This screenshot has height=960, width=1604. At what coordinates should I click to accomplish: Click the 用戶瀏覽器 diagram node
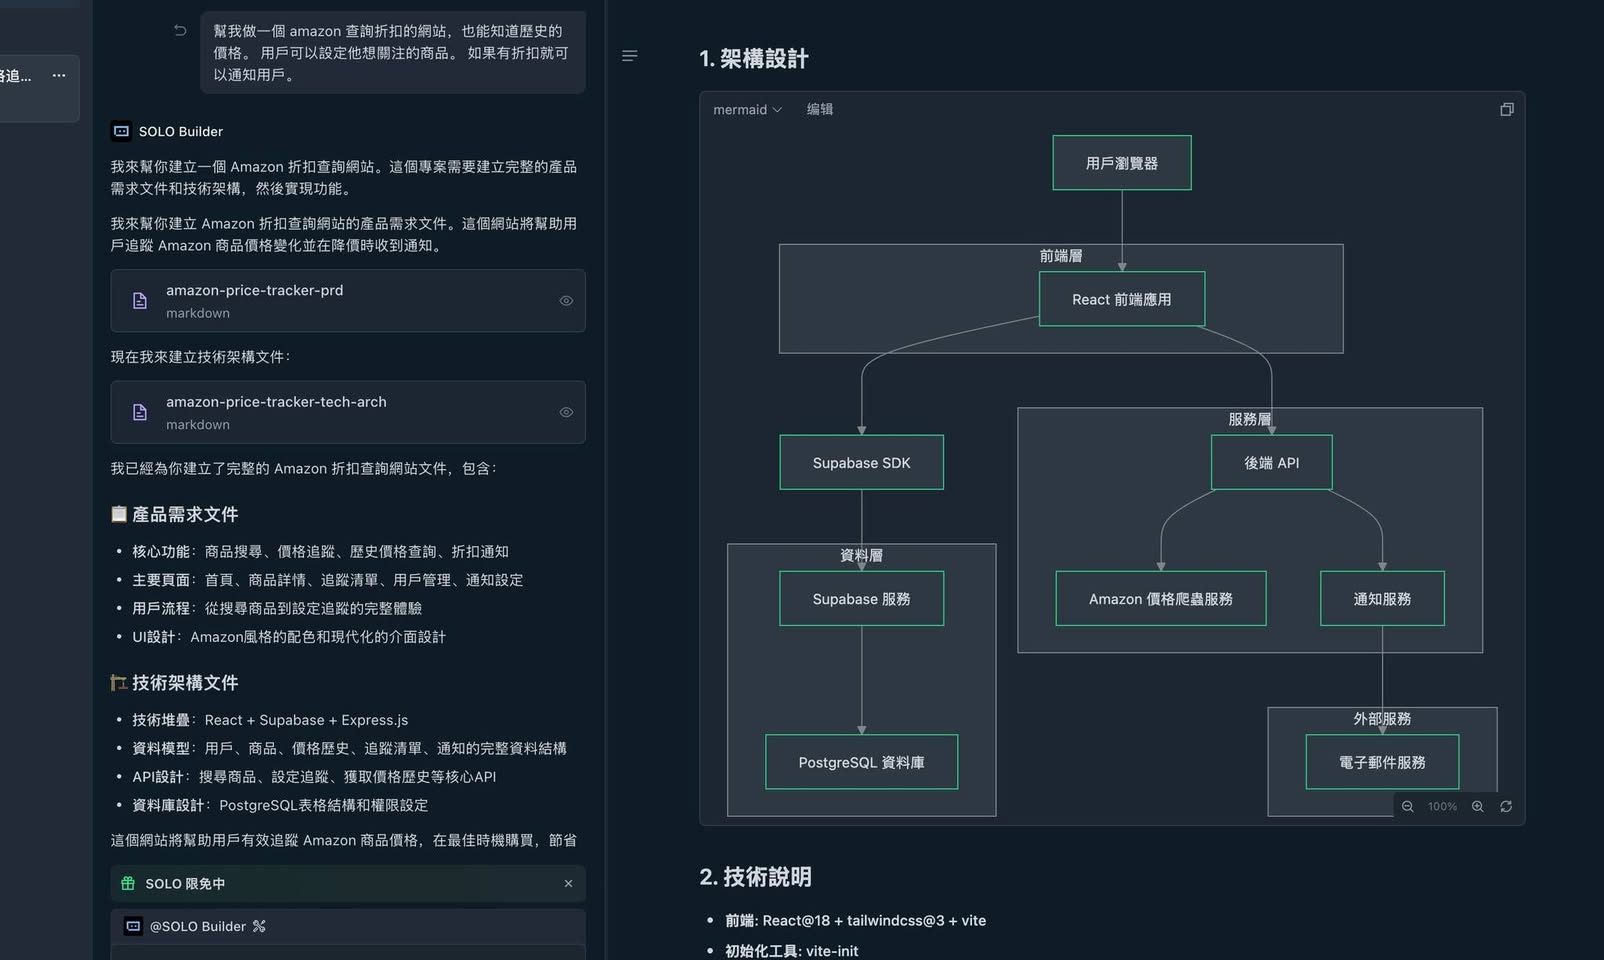coord(1122,163)
